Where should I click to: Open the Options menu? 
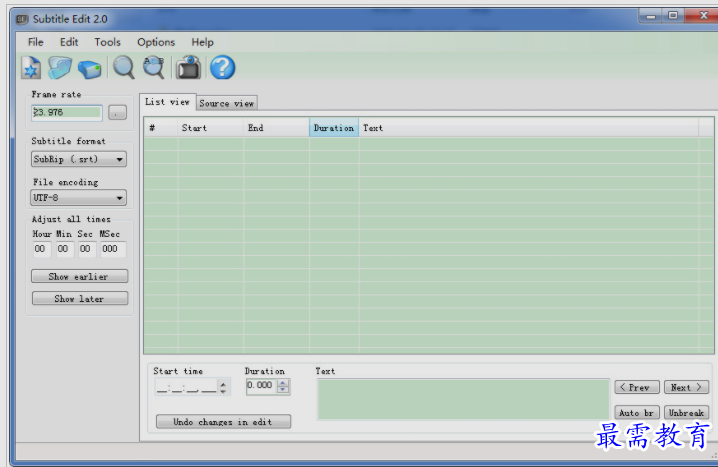tap(156, 42)
